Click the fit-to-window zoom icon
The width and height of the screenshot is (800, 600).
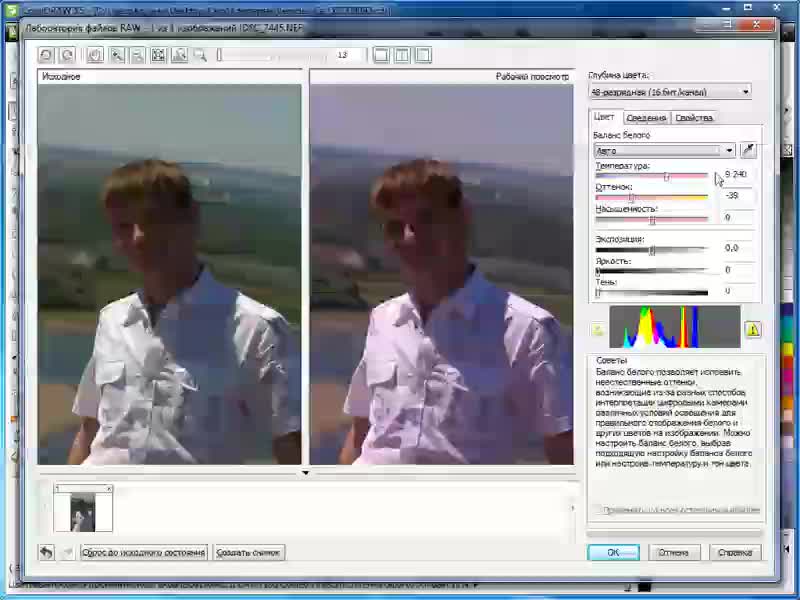[x=158, y=55]
